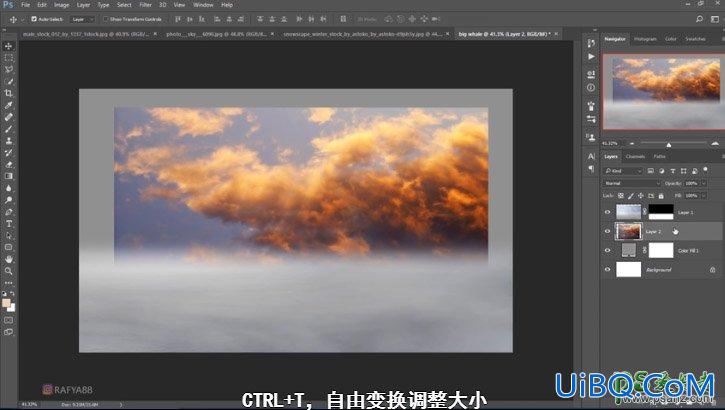The image size is (725, 410).
Task: Change the screen mode
Action: [9, 332]
